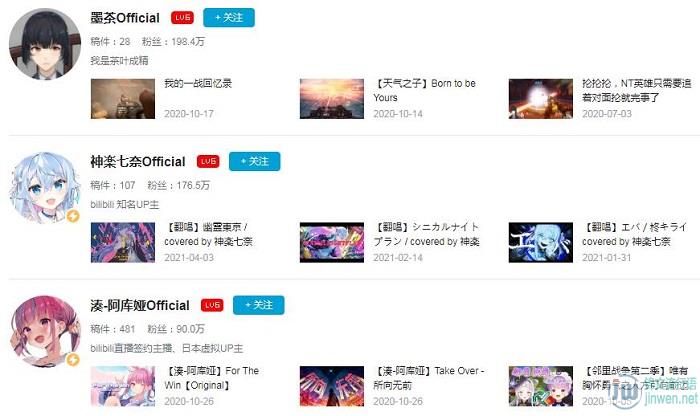Image resolution: width=700 pixels, height=416 pixels.
Task: Open 墨茶Official username link
Action: (125, 18)
